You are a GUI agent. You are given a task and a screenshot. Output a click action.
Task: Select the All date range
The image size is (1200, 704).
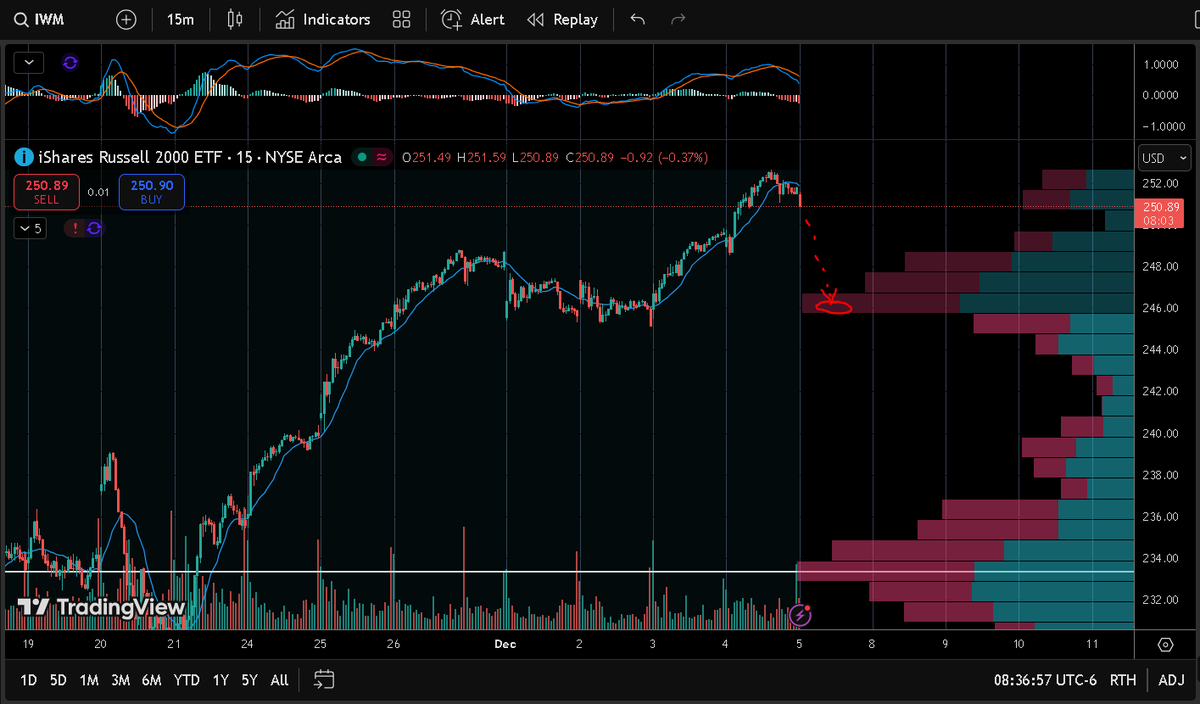[x=279, y=680]
